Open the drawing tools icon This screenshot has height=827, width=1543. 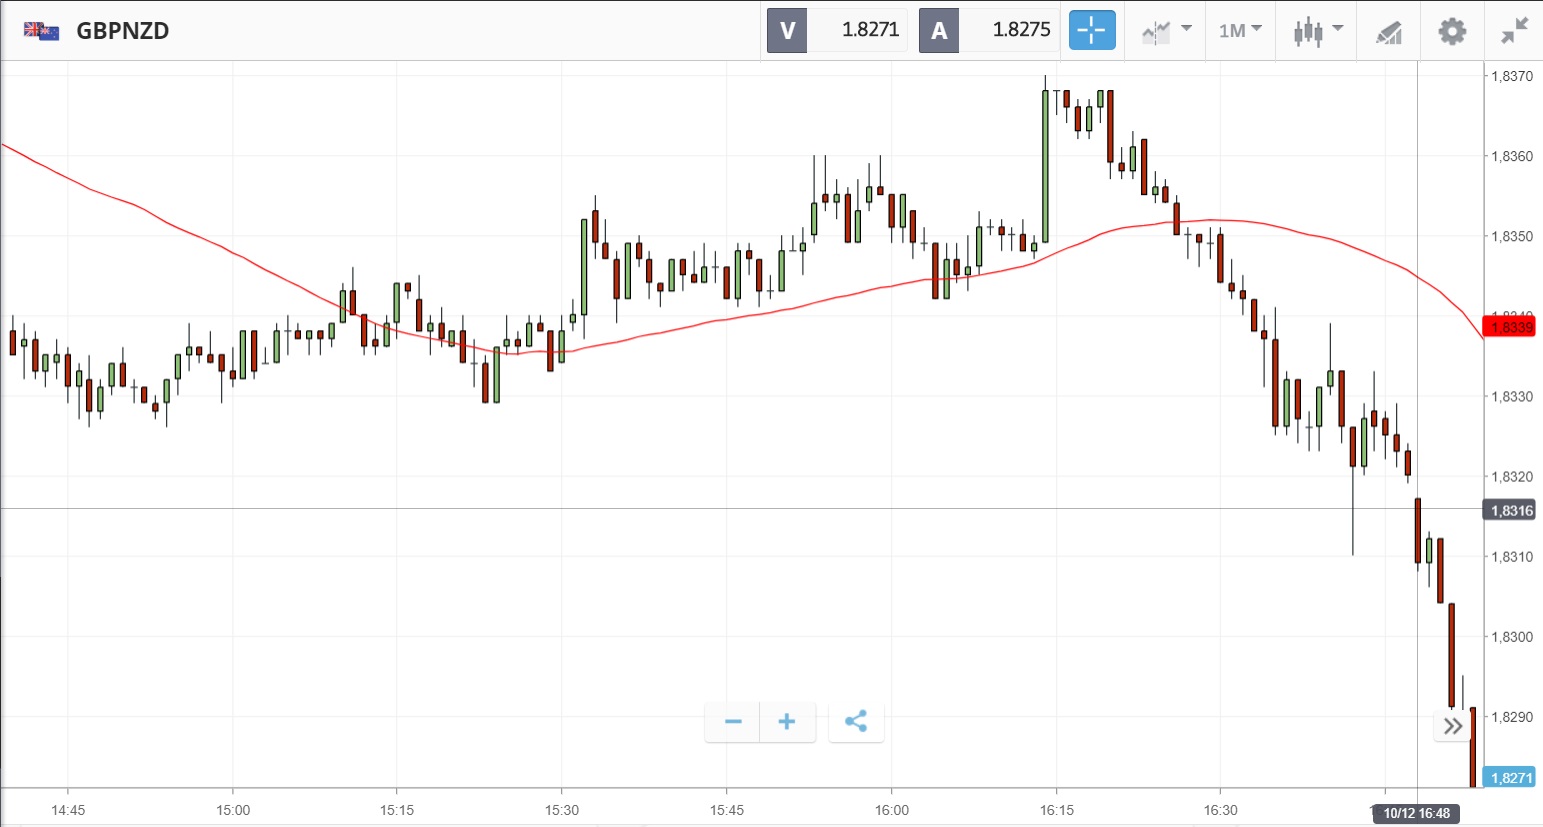tap(1388, 32)
